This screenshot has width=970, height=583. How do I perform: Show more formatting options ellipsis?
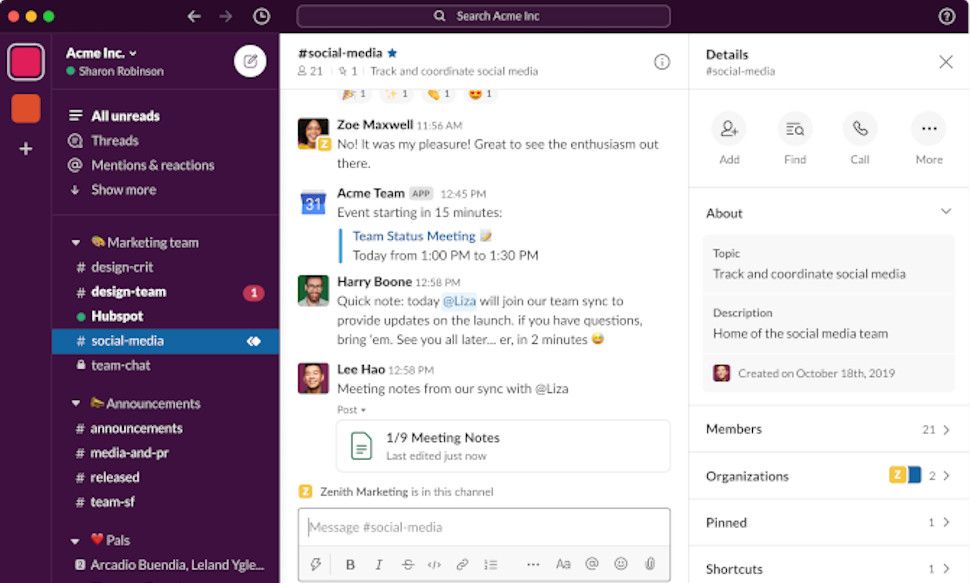tap(533, 564)
